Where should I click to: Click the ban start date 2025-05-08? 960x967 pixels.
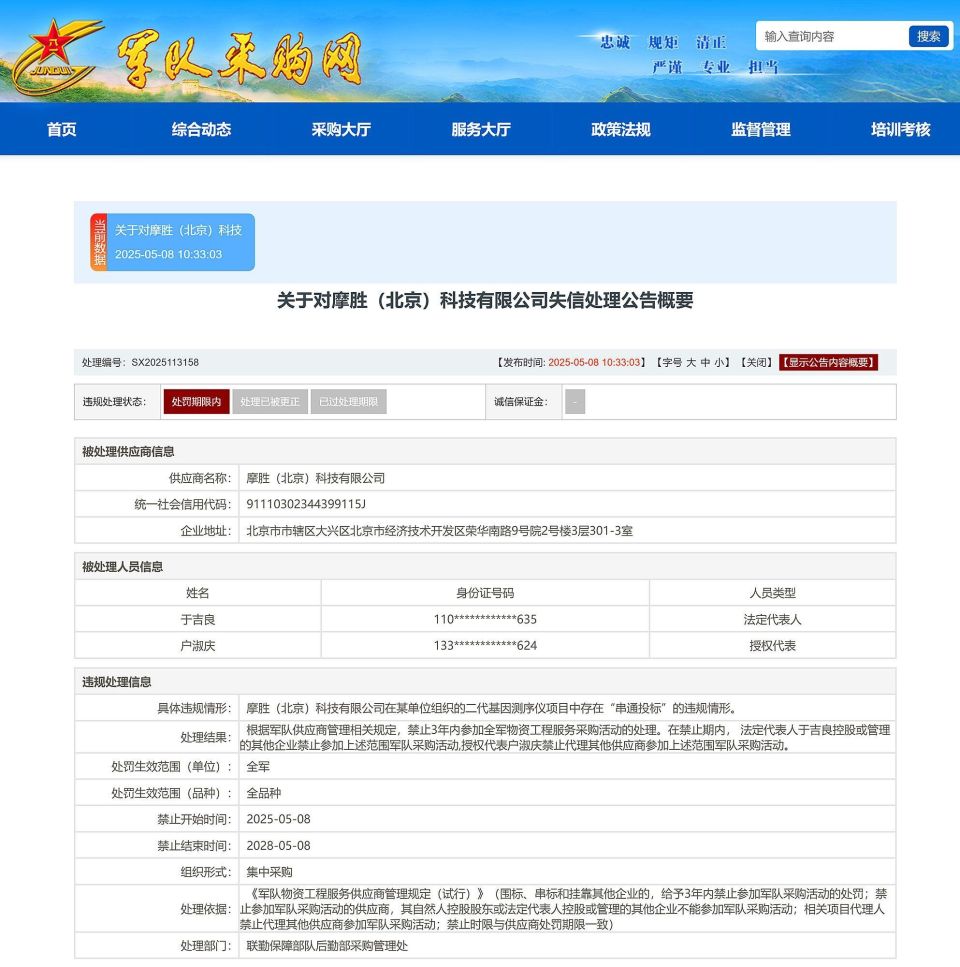278,819
